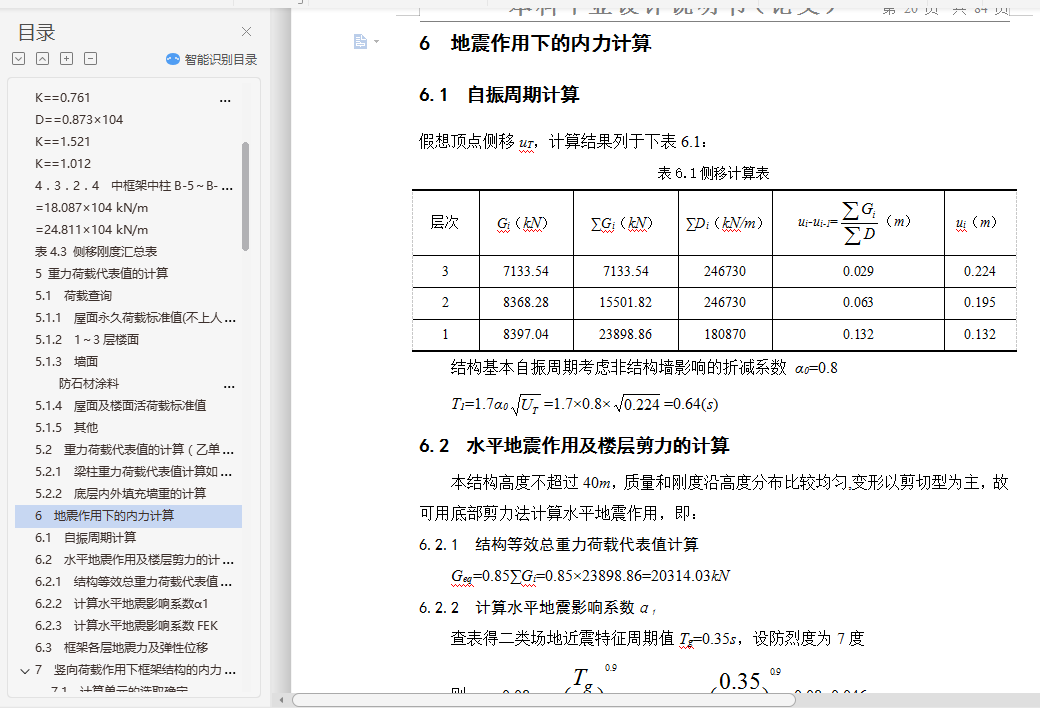The image size is (1040, 708).
Task: Click the caption 表6.1侧移计算表
Action: (713, 173)
